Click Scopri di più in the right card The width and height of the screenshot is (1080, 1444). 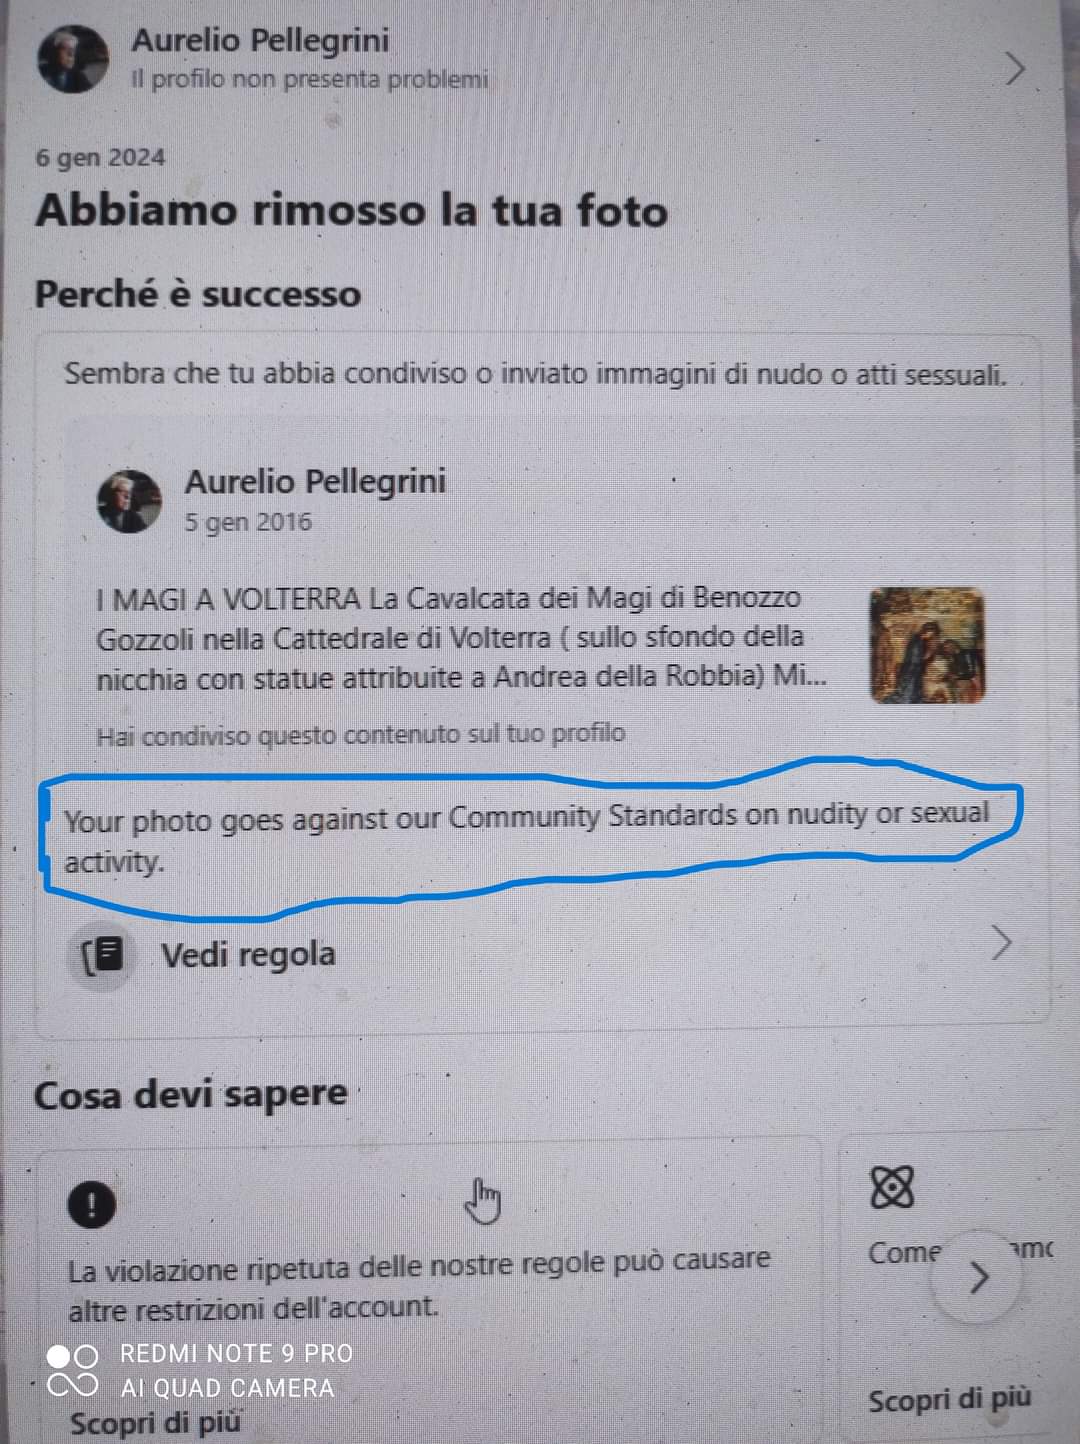[x=949, y=1400]
